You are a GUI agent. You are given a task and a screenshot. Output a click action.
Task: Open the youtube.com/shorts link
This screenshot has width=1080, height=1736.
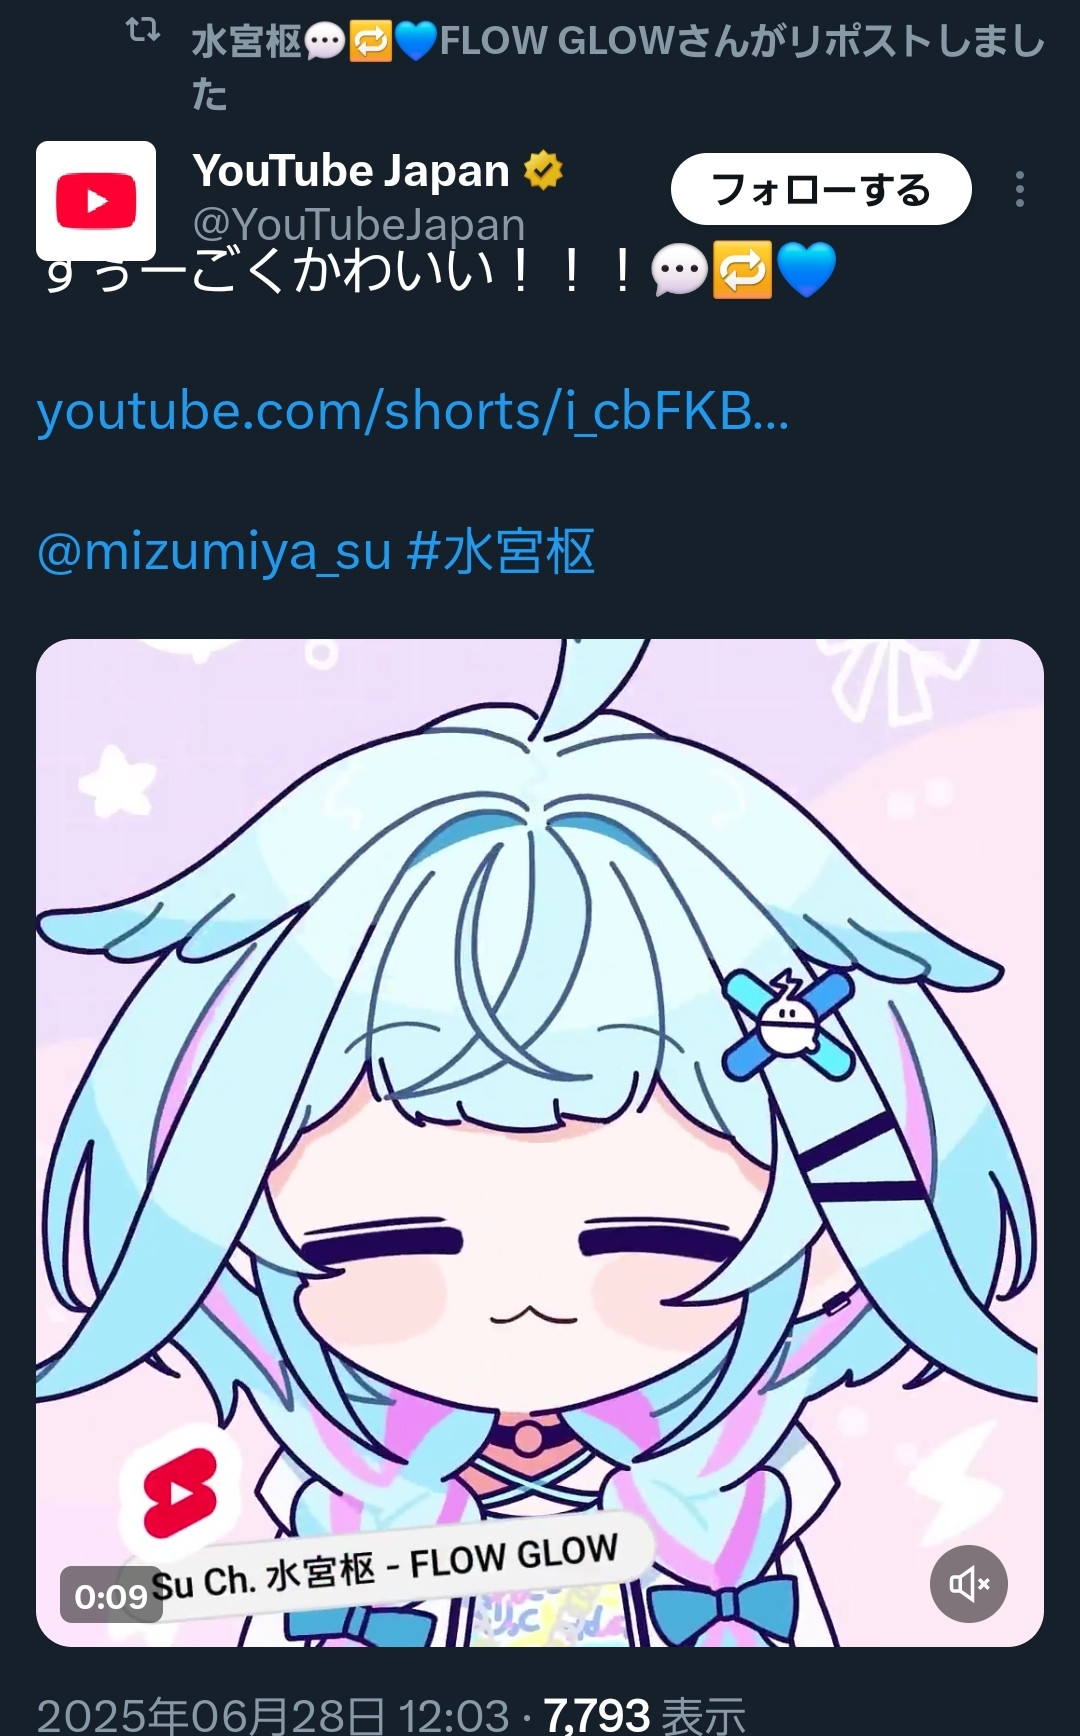[x=413, y=412]
